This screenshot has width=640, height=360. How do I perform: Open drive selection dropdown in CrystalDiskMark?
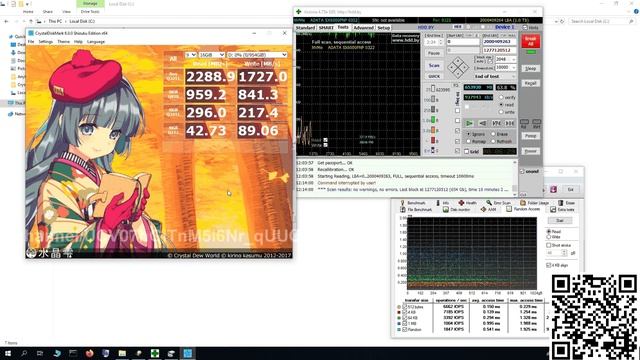[257, 55]
